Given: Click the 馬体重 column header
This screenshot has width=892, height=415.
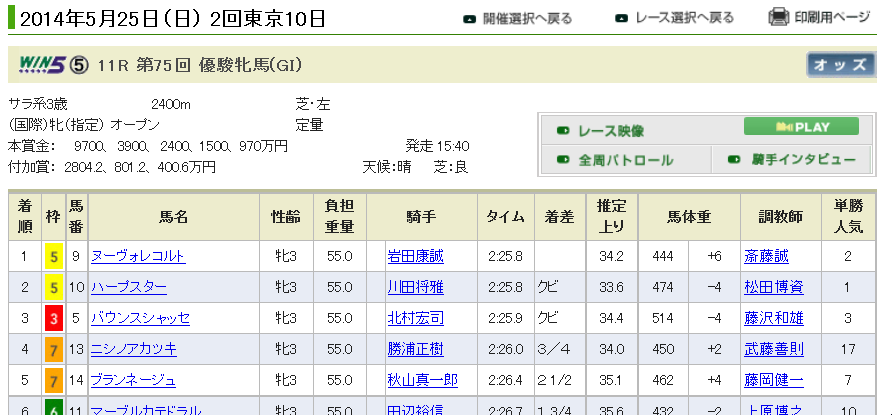Looking at the screenshot, I should click(x=689, y=217).
